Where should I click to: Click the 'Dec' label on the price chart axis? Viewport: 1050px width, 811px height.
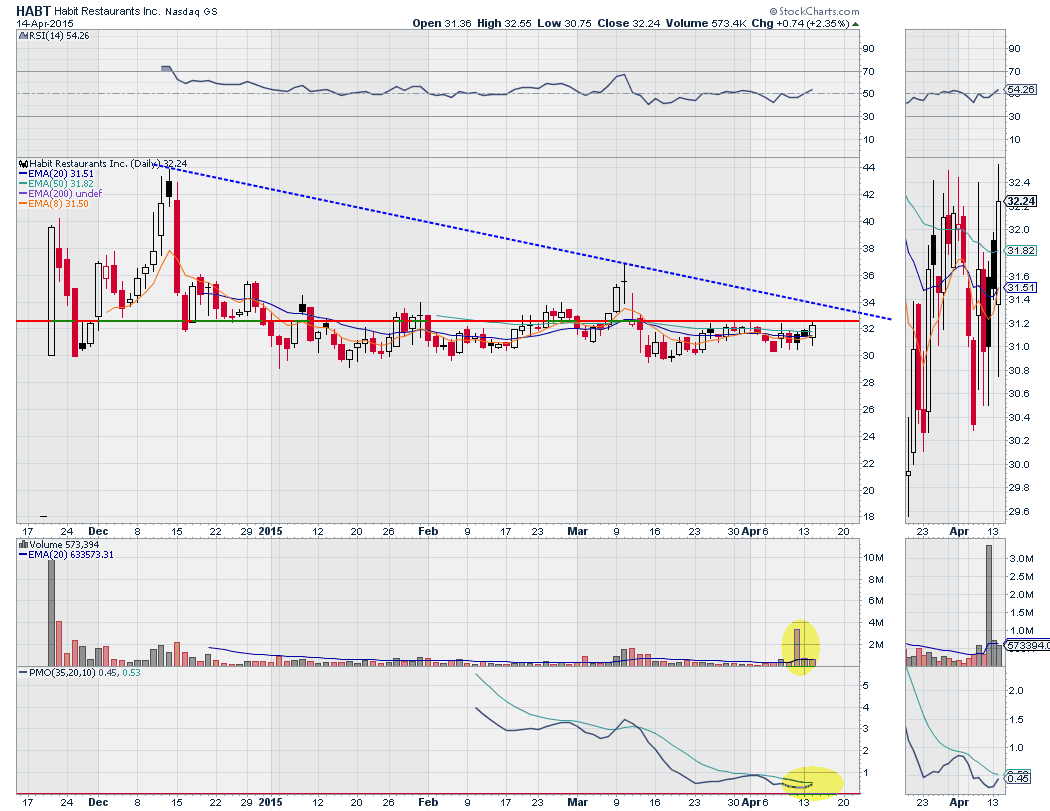(98, 531)
